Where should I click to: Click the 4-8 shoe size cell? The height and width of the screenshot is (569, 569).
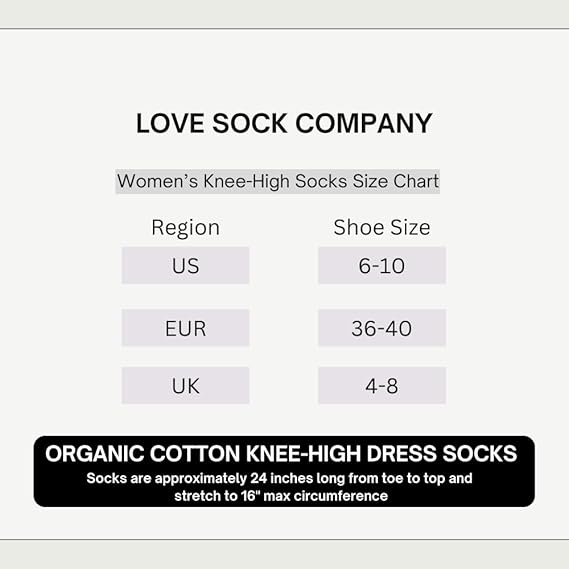tap(382, 385)
